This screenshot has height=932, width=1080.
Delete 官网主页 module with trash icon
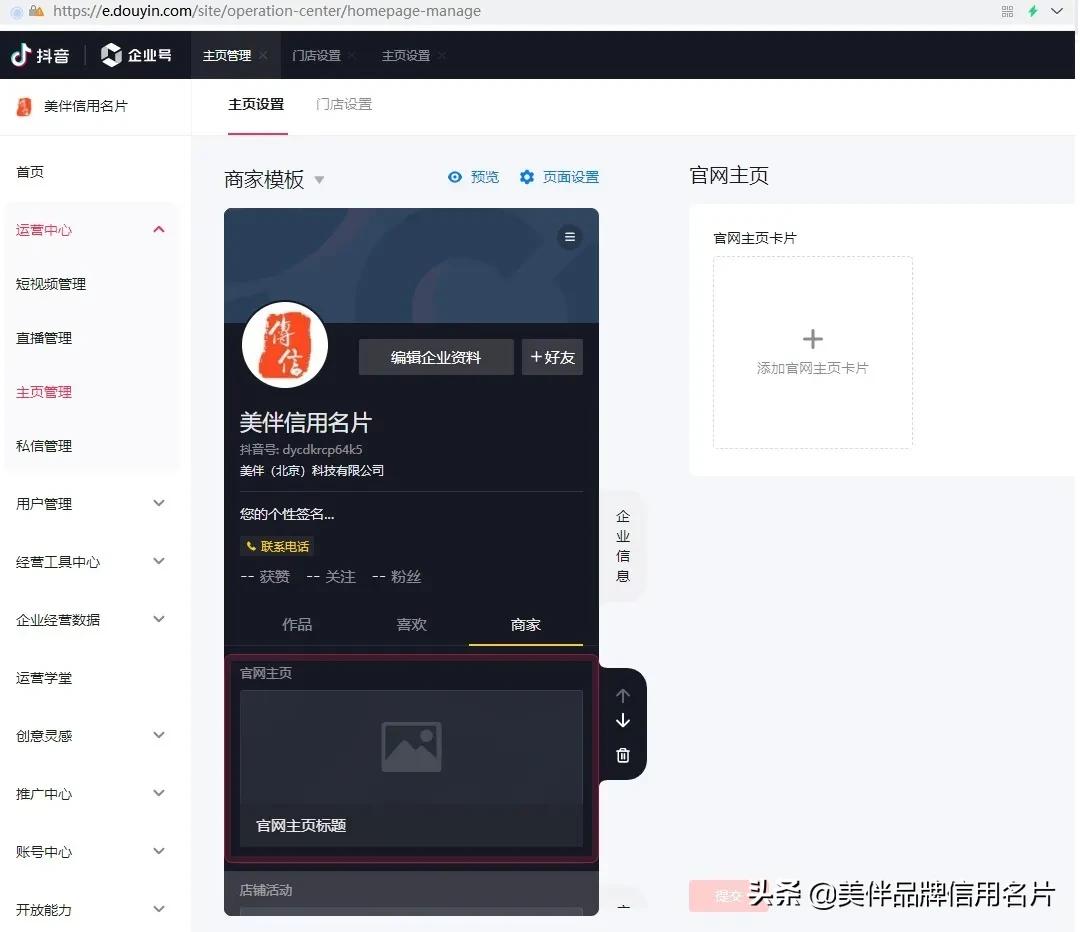(623, 755)
